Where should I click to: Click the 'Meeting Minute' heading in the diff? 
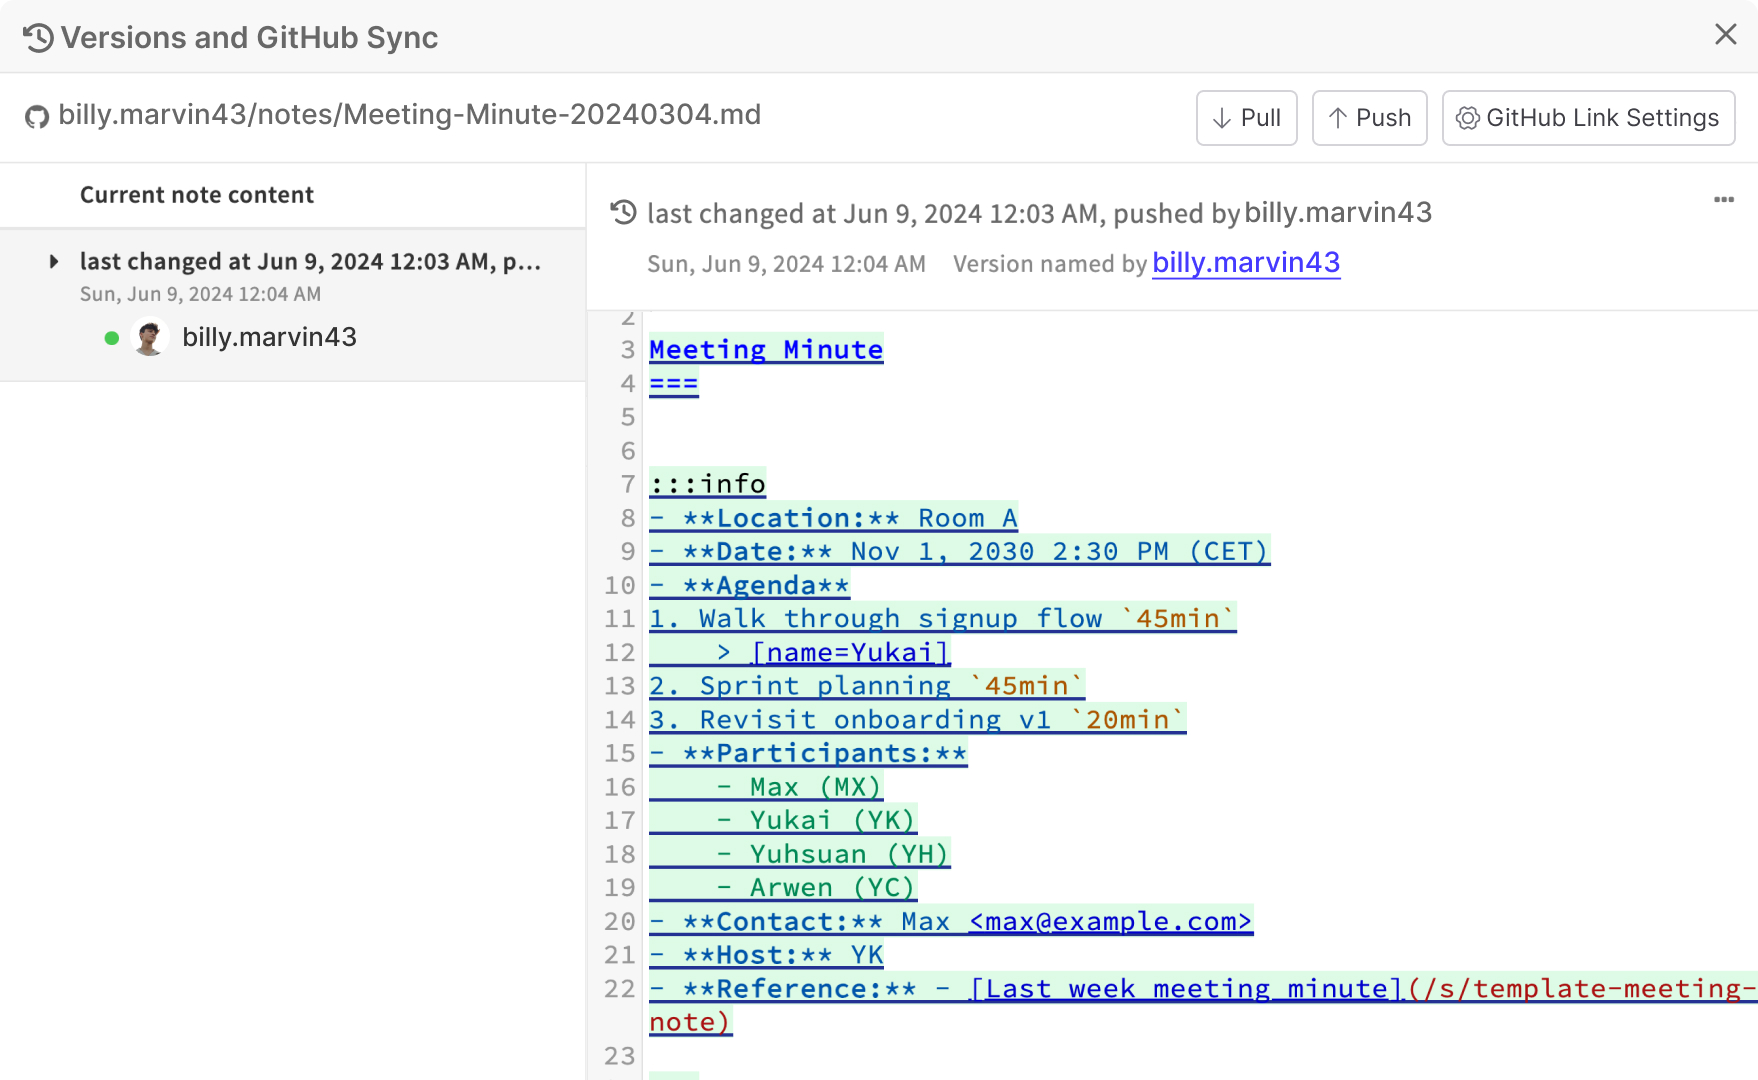click(765, 349)
